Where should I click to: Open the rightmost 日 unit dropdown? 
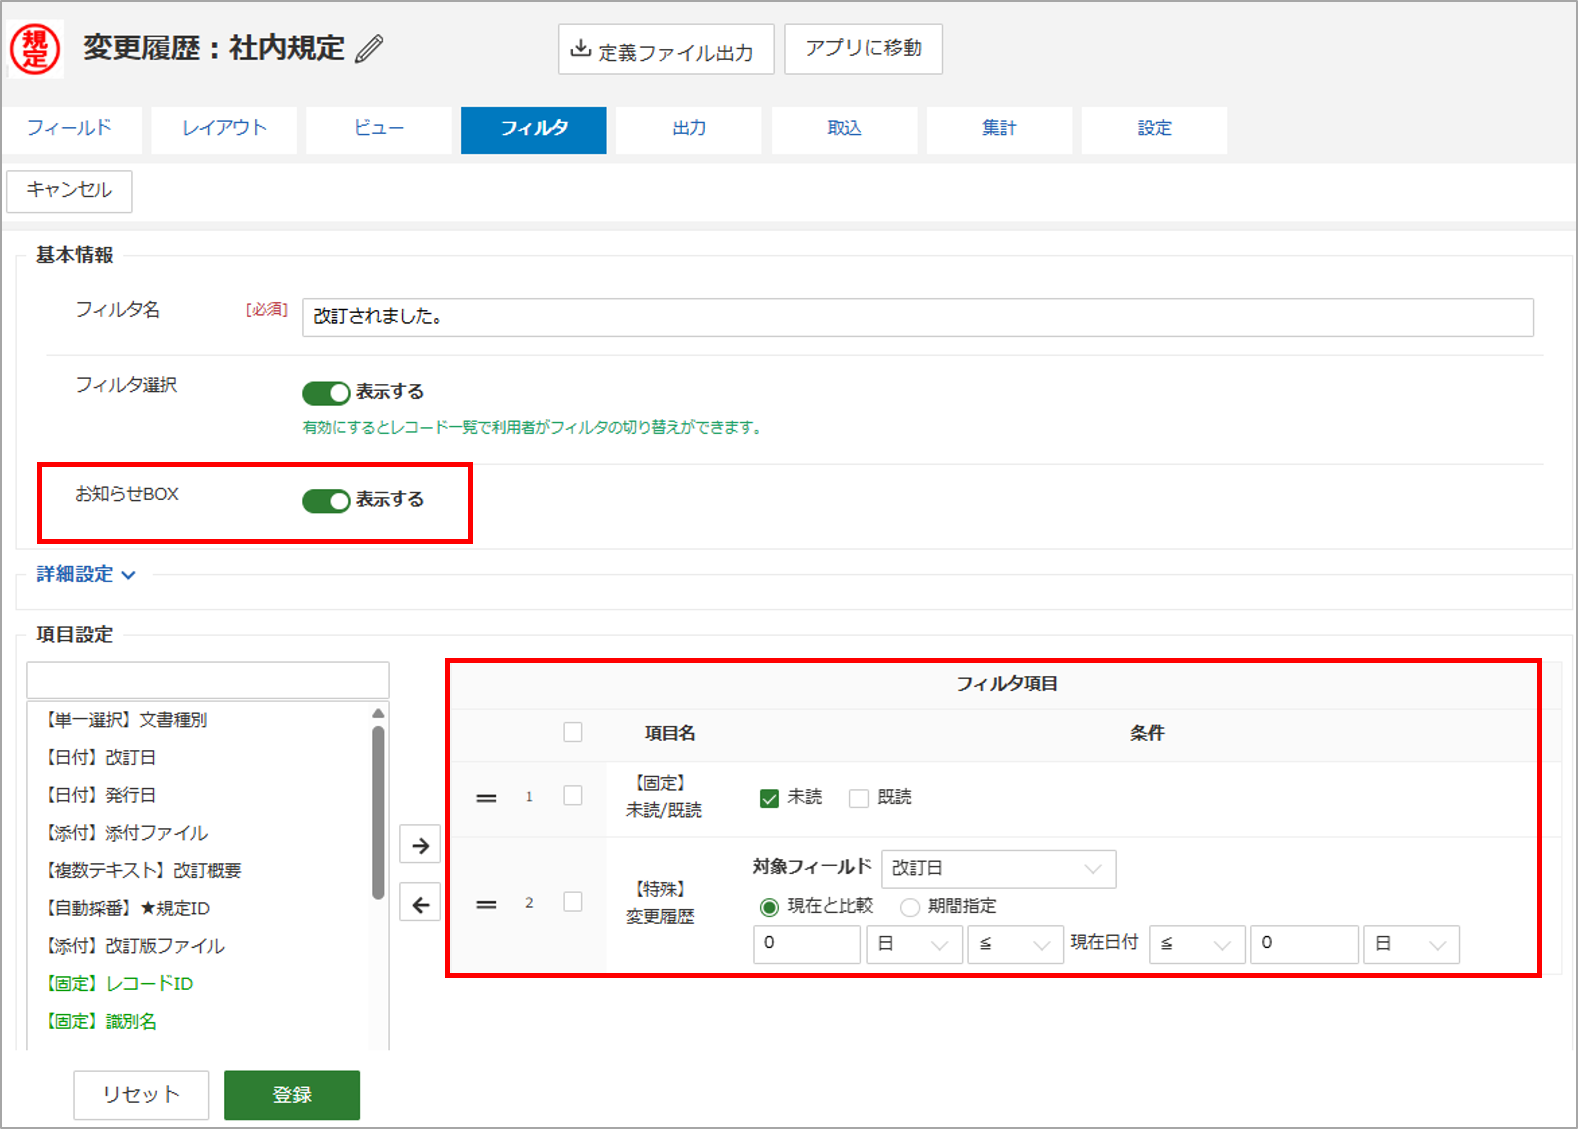[x=1410, y=944]
